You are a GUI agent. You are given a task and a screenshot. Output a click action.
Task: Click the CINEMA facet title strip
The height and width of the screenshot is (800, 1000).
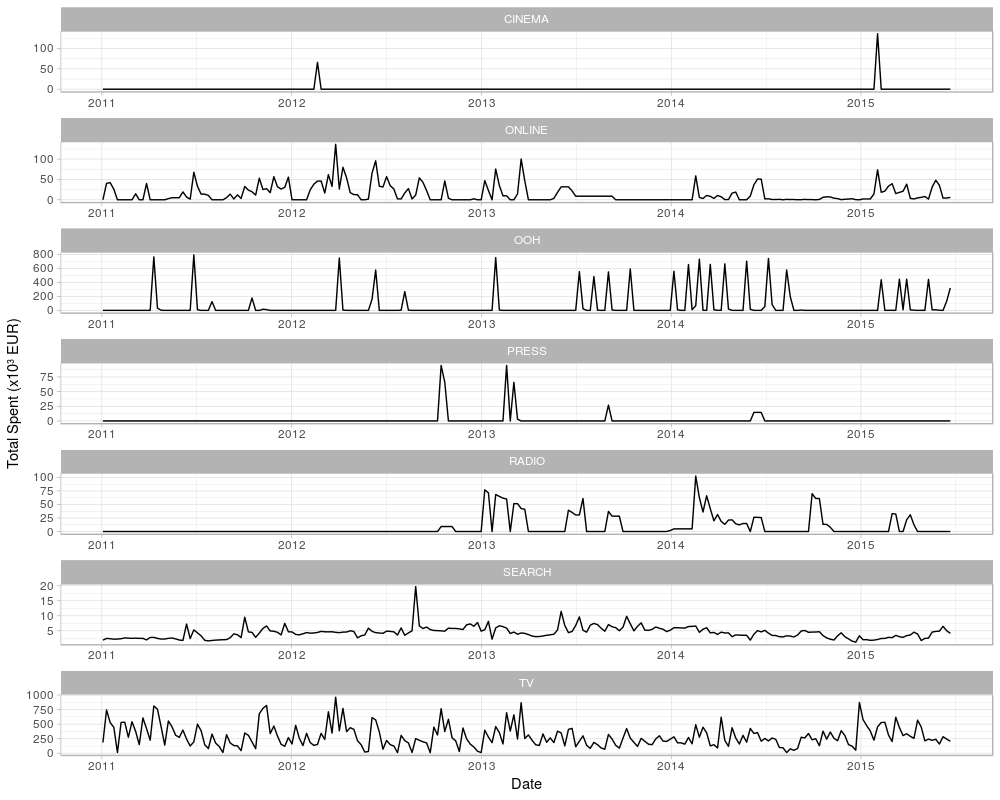coord(526,19)
